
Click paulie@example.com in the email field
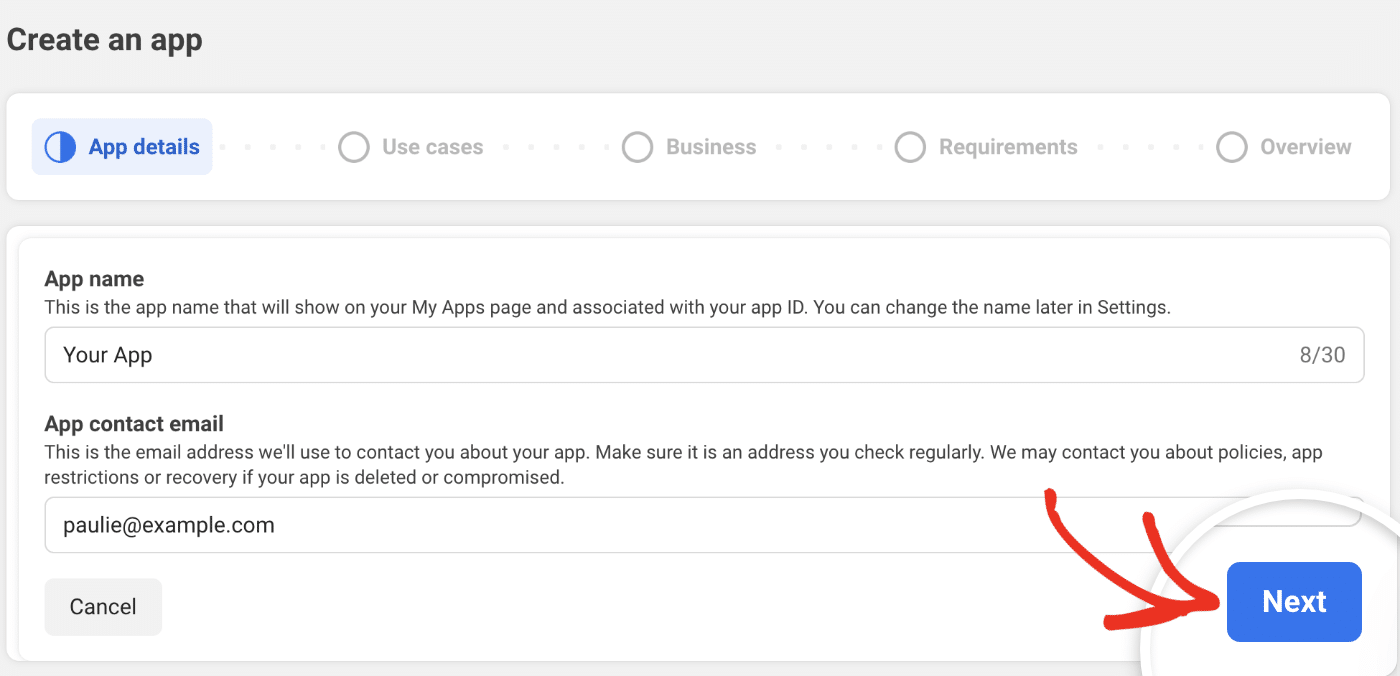pyautogui.click(x=168, y=524)
